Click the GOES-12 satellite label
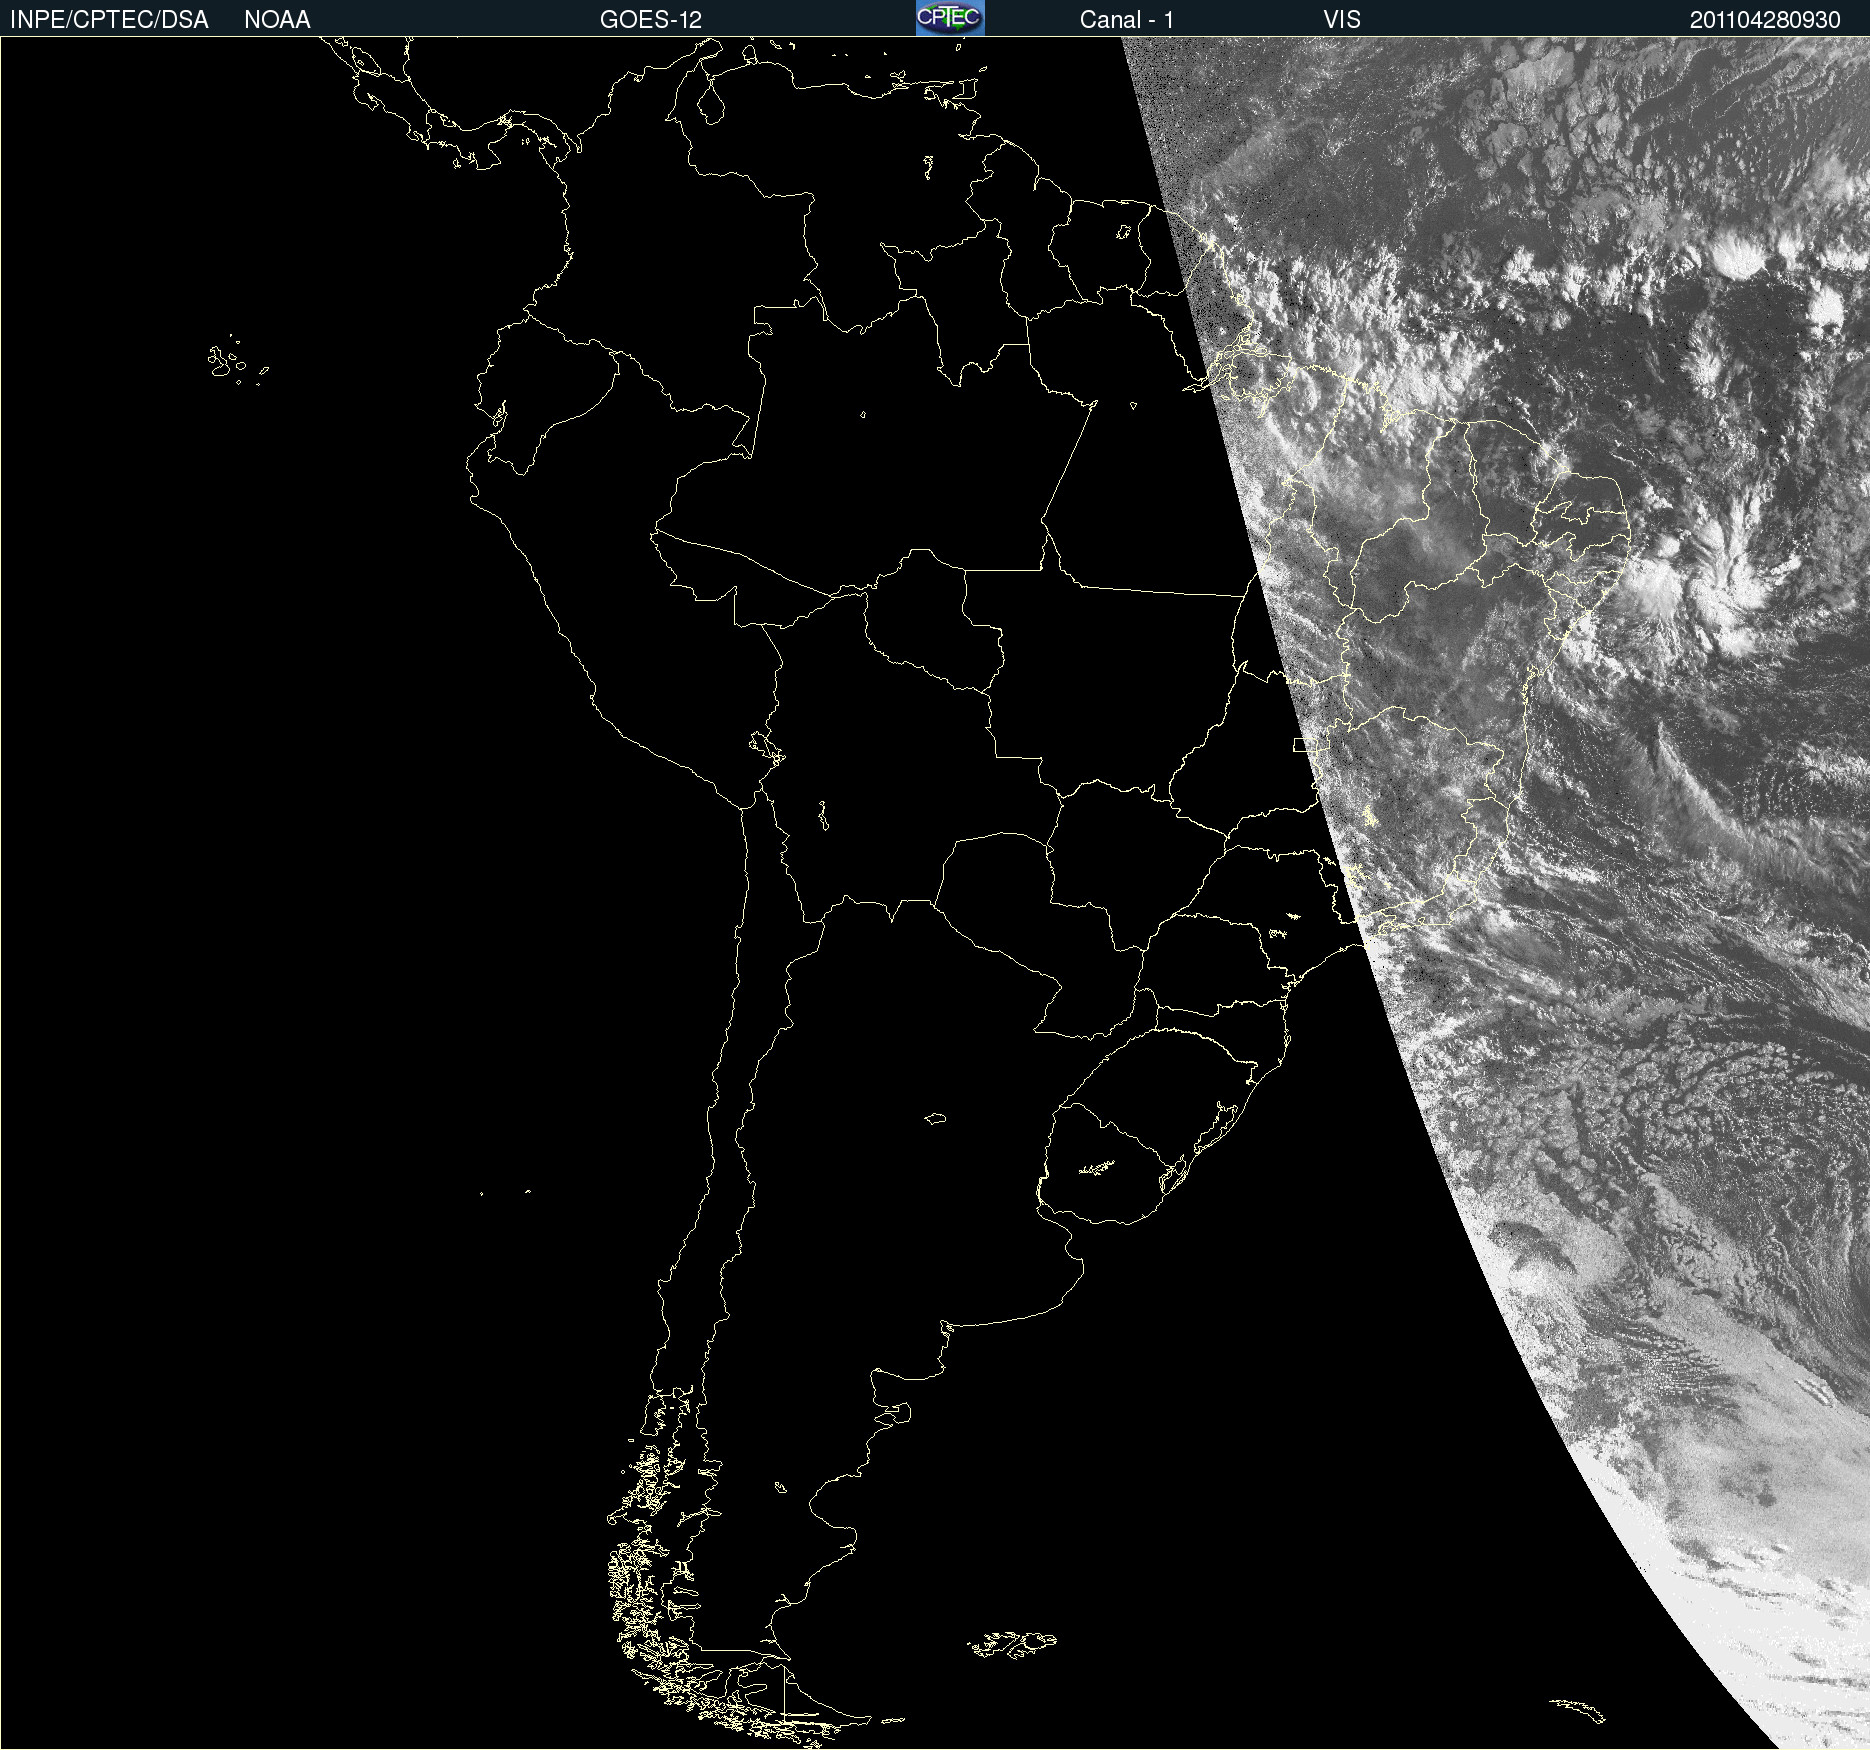 [651, 20]
